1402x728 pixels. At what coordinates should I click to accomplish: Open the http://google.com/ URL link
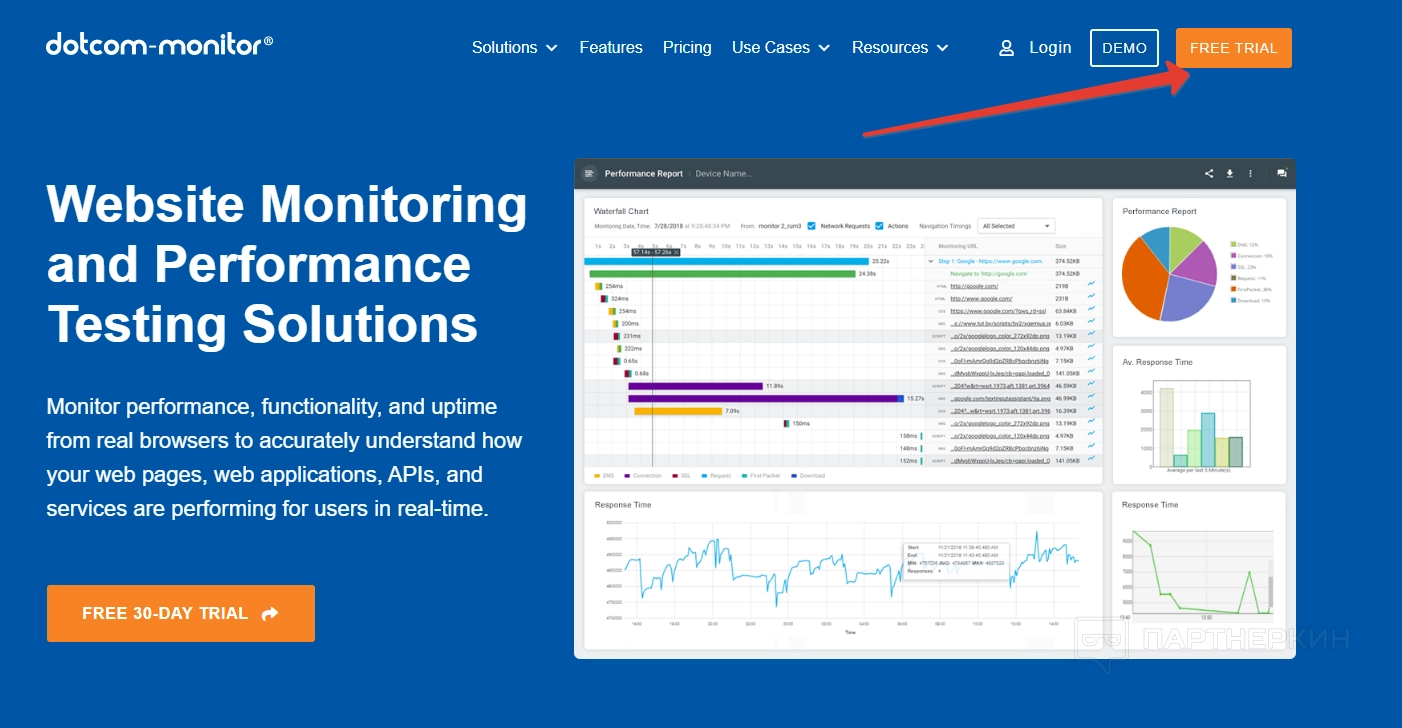pos(974,286)
